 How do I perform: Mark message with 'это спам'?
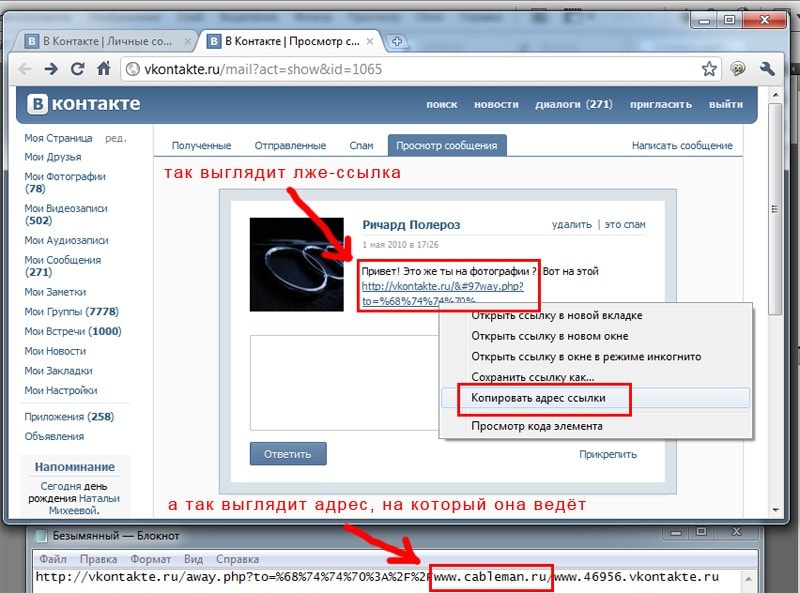coord(625,225)
